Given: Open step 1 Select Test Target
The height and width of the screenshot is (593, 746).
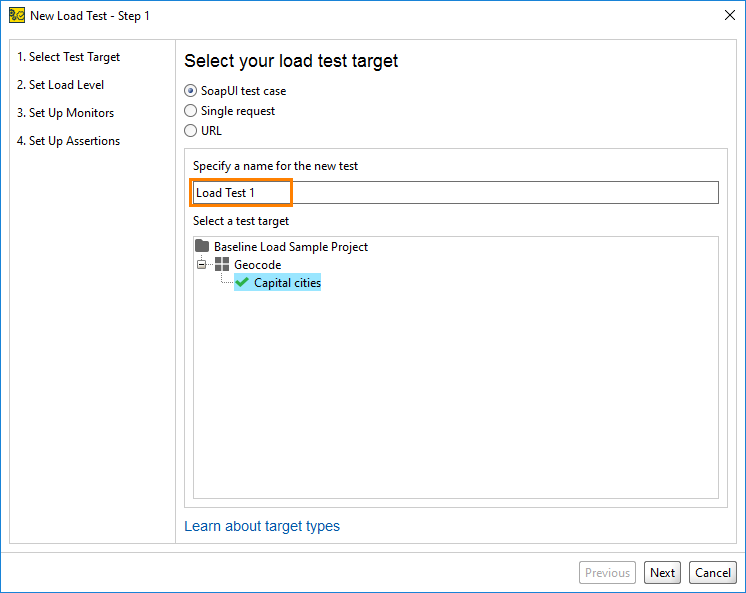Looking at the screenshot, I should tap(69, 57).
